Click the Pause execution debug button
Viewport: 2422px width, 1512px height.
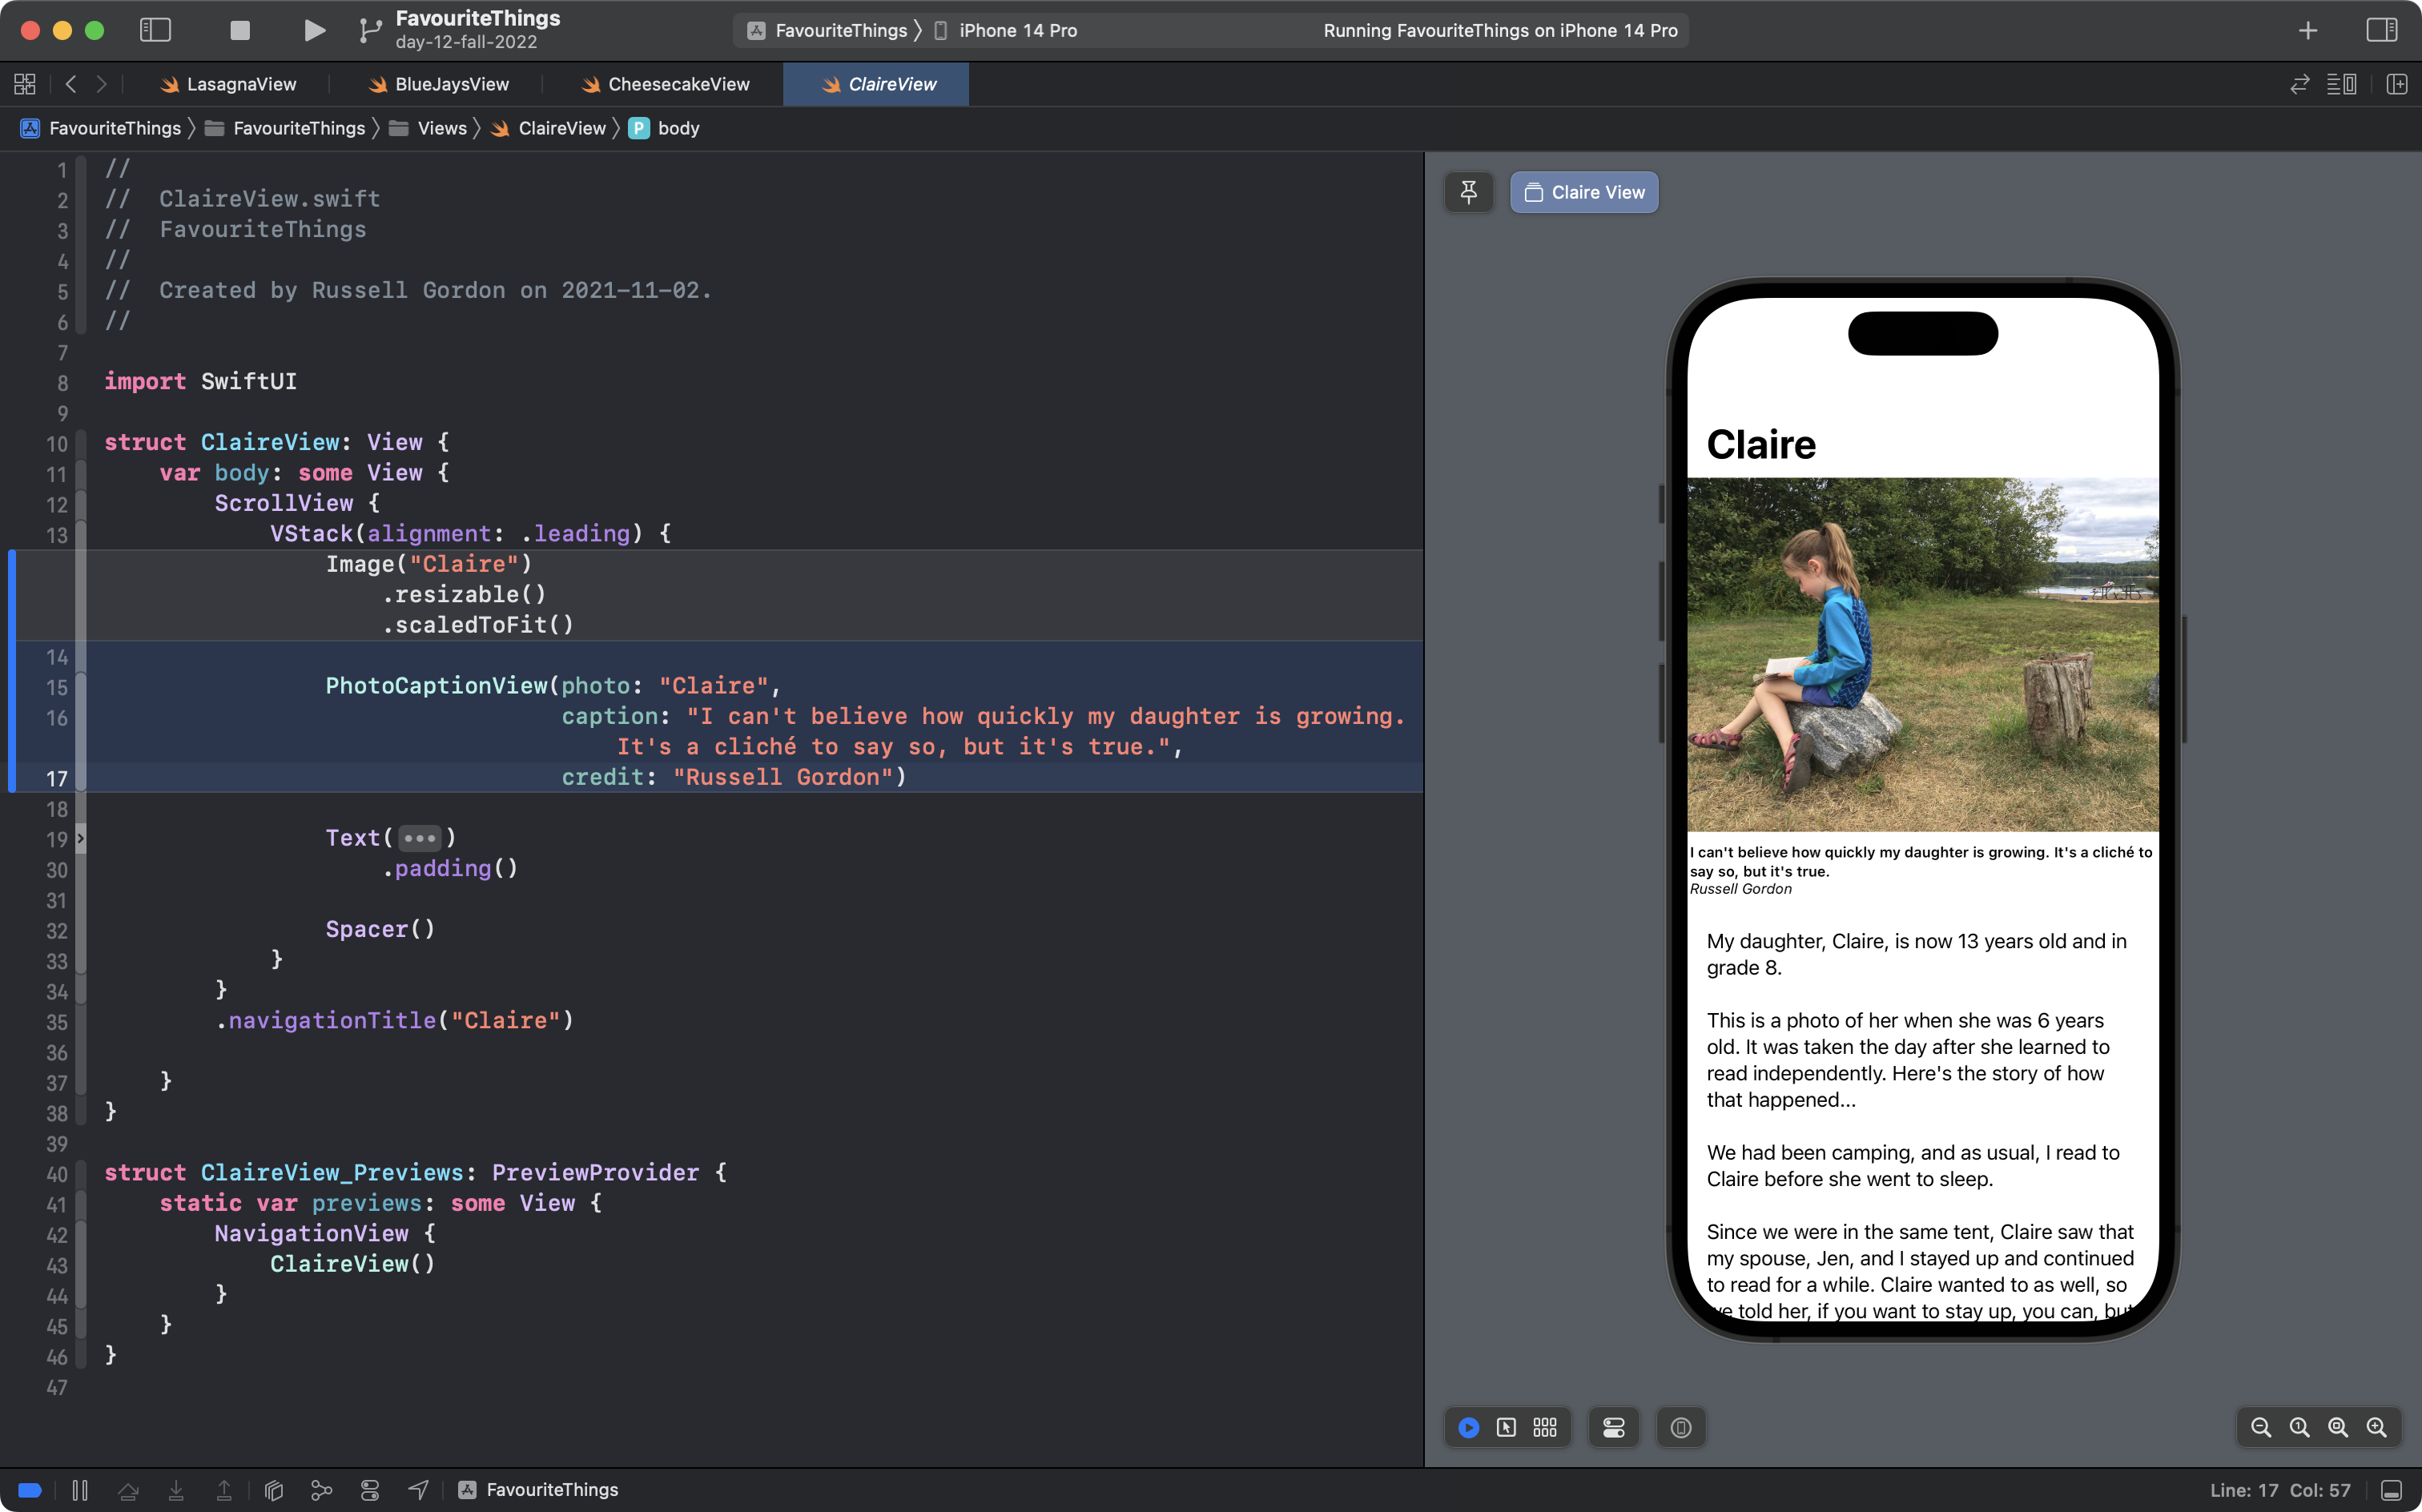click(x=80, y=1490)
